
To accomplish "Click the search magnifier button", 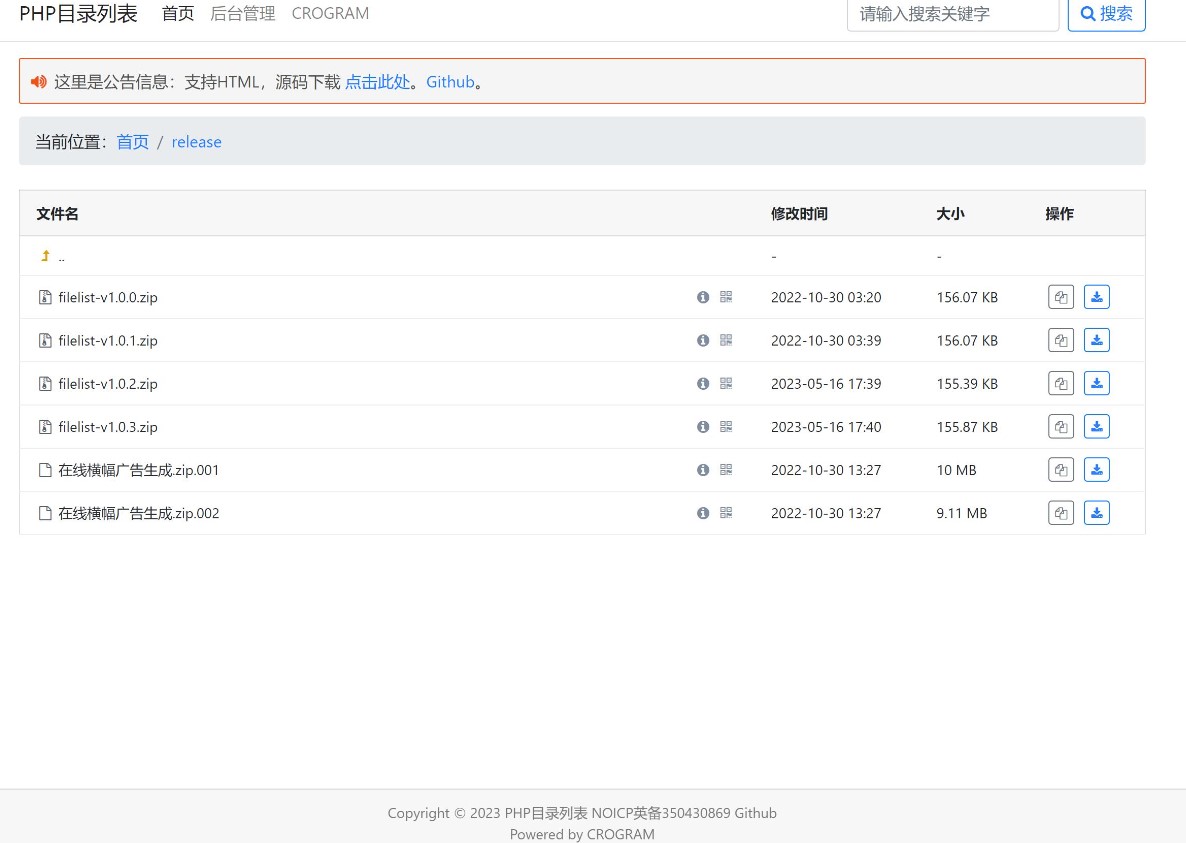I will point(1106,13).
